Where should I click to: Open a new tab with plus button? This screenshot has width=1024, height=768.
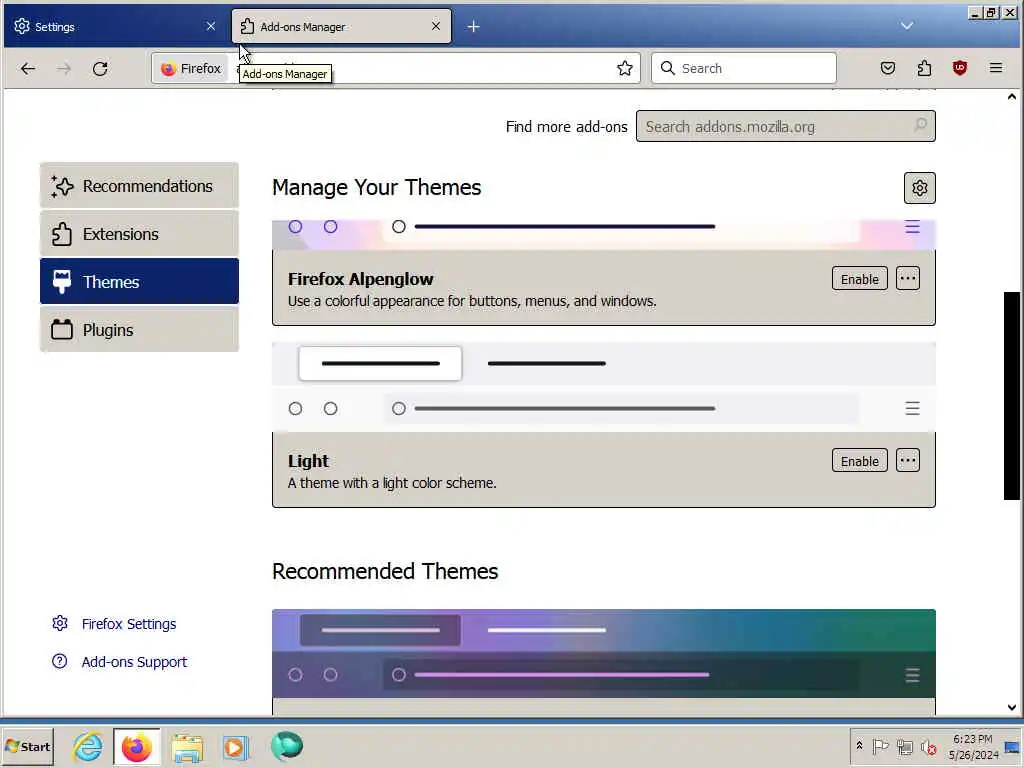[473, 27]
